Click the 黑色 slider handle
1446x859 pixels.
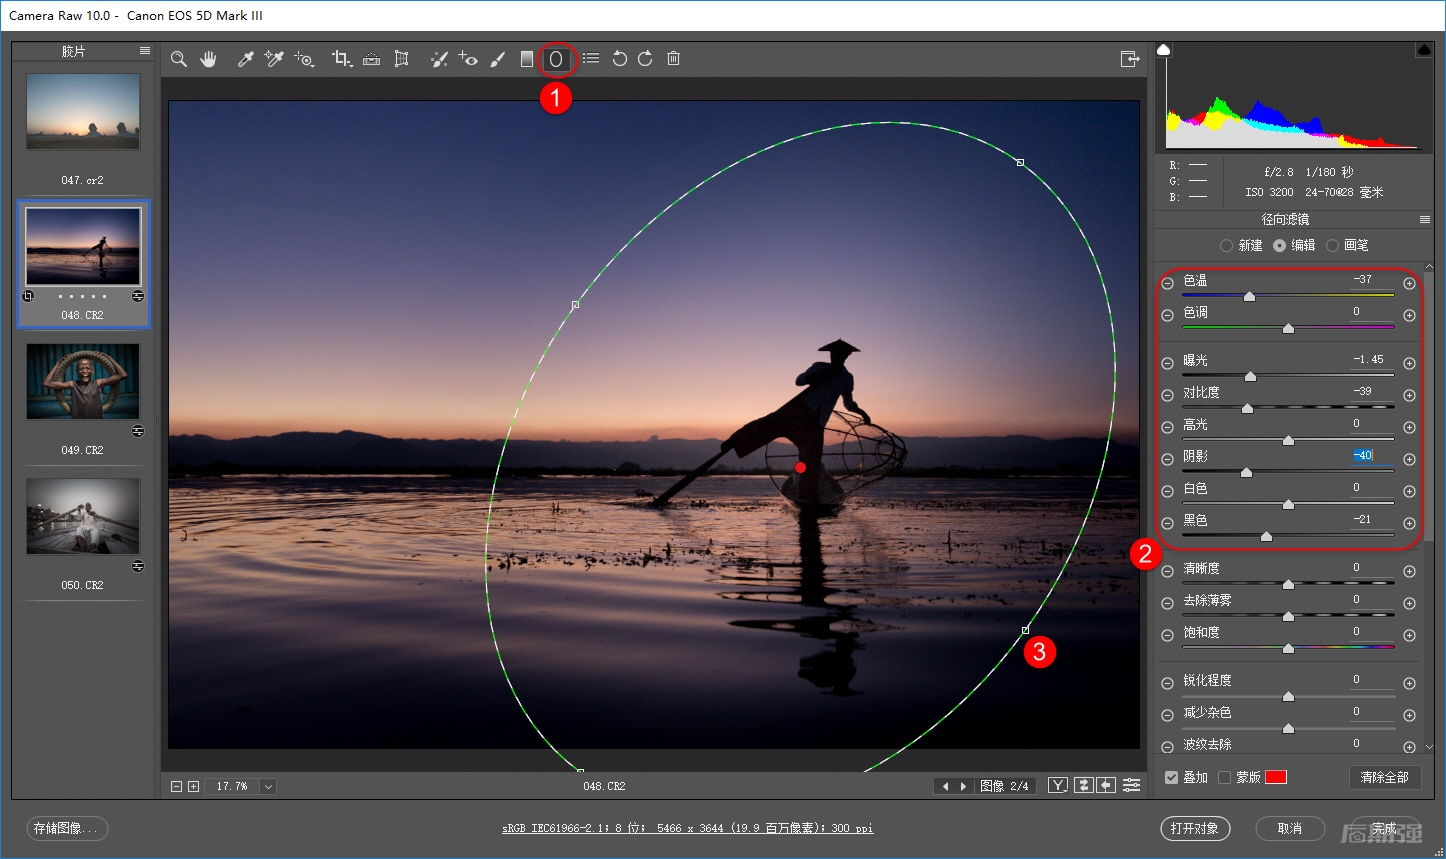(1266, 536)
